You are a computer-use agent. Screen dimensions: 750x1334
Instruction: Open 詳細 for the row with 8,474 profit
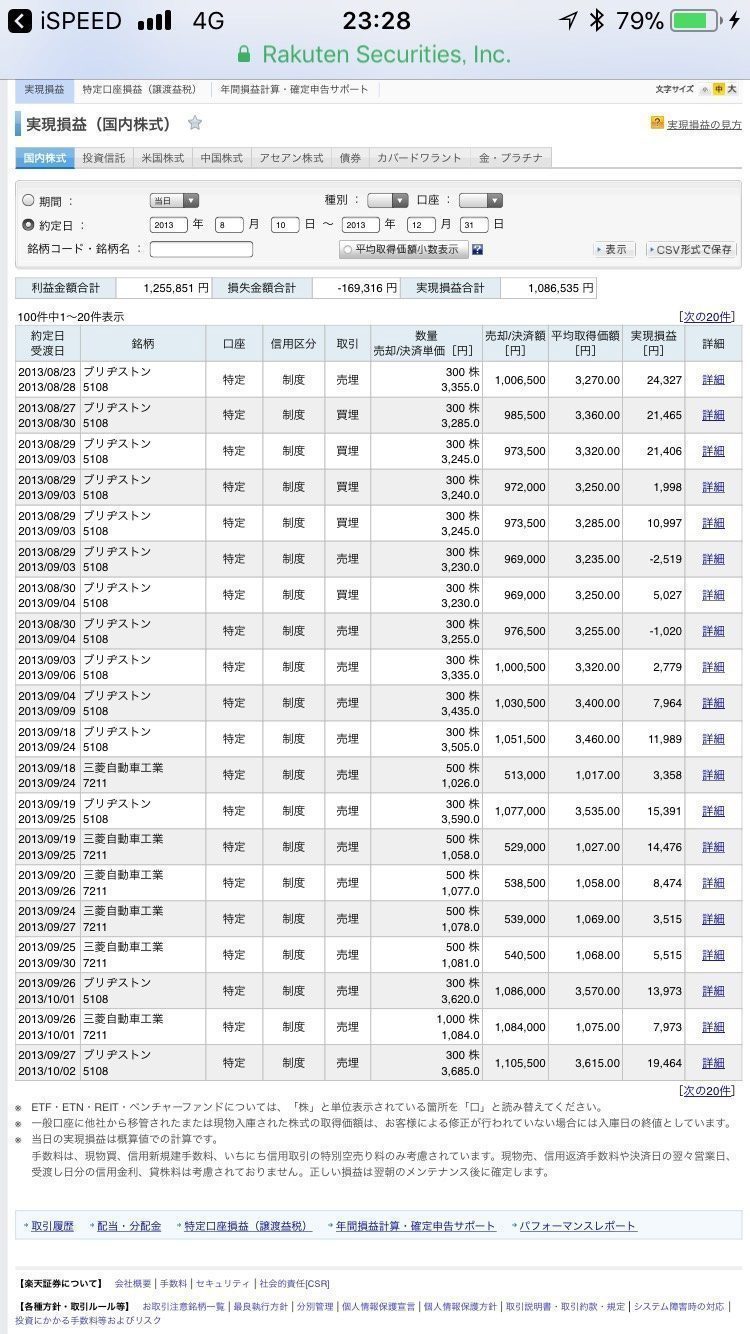pos(713,883)
